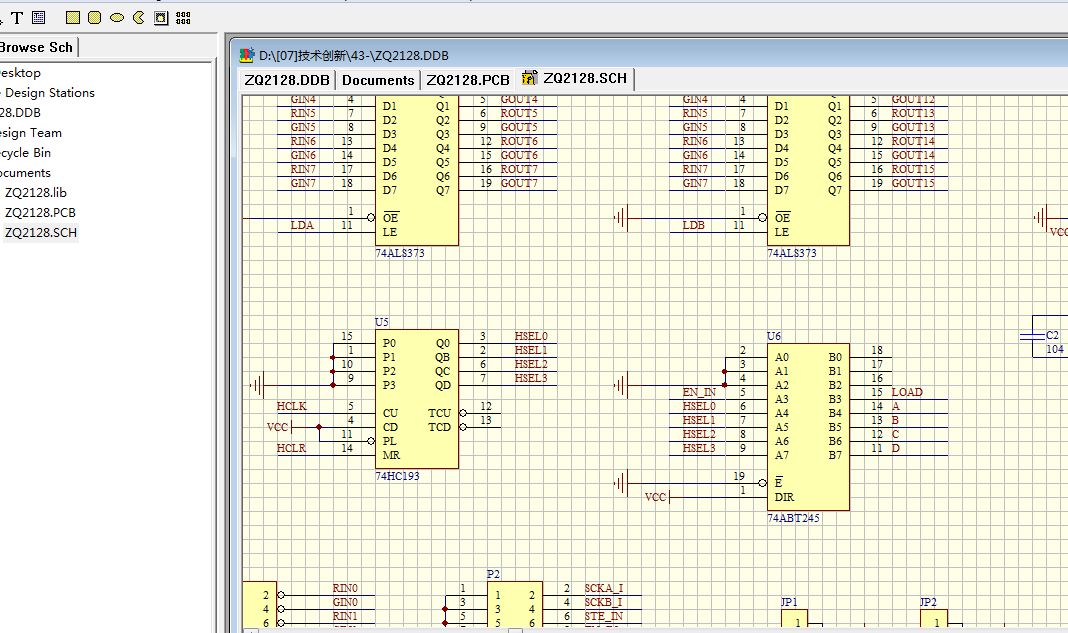The image size is (1068, 633).
Task: Select the LDB net label
Action: click(x=693, y=225)
